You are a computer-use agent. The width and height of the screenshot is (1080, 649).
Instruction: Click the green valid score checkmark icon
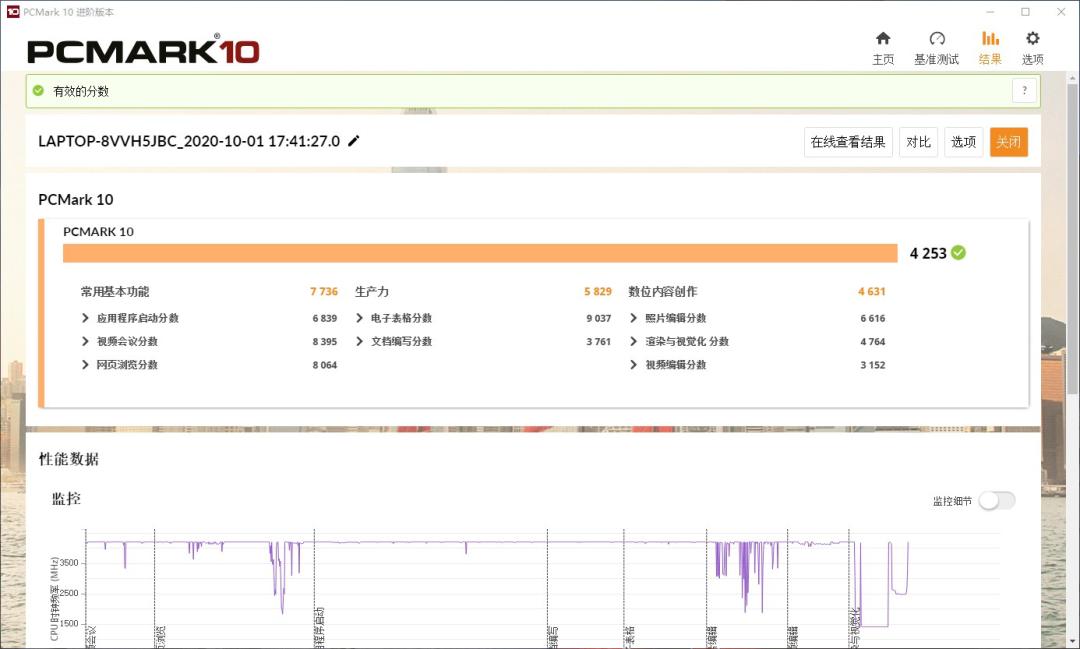[39, 90]
